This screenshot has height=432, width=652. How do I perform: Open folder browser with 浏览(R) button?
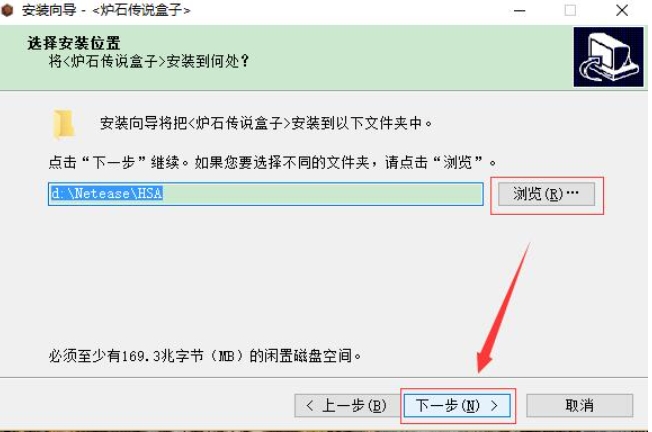point(546,194)
